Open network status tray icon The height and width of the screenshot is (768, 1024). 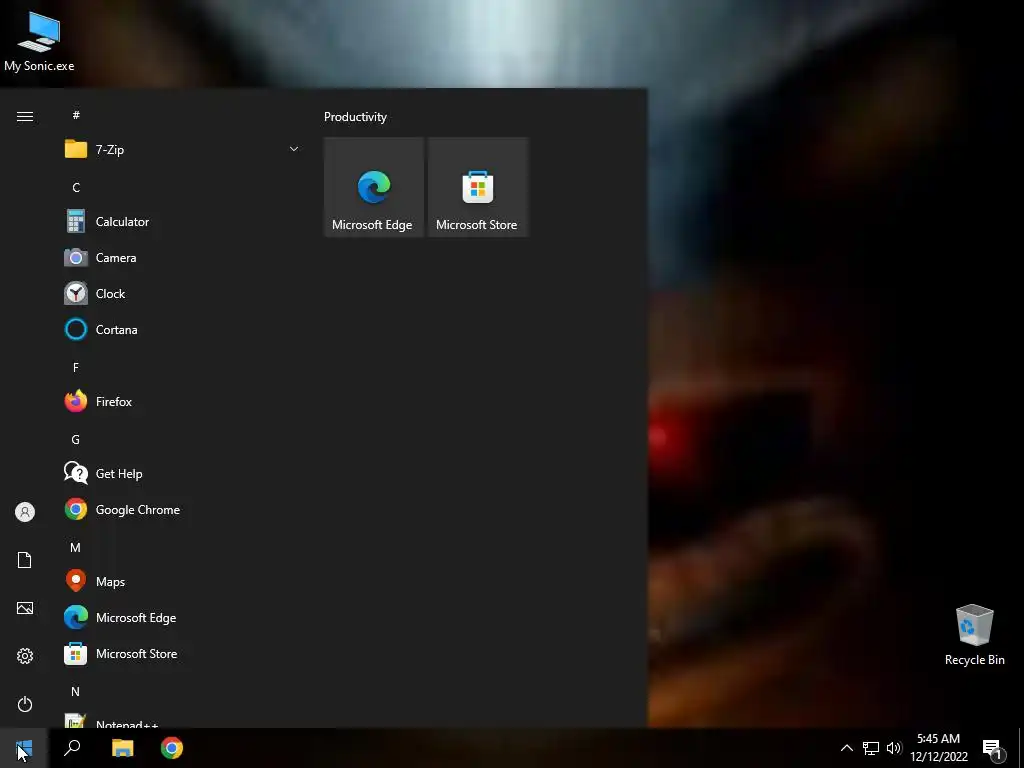pos(871,748)
